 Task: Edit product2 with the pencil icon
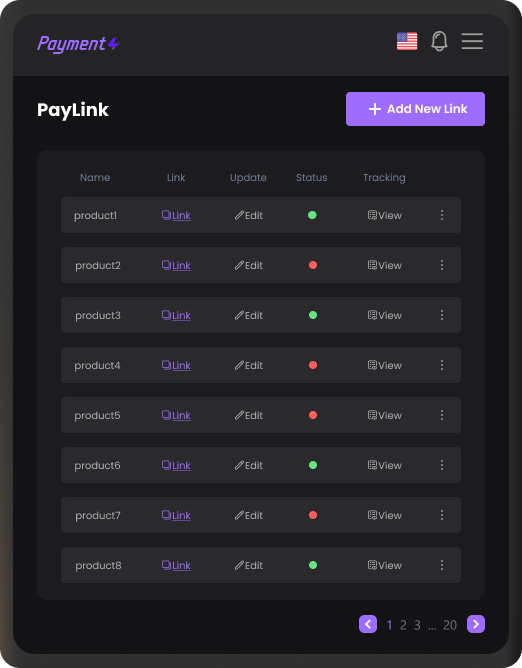248,265
